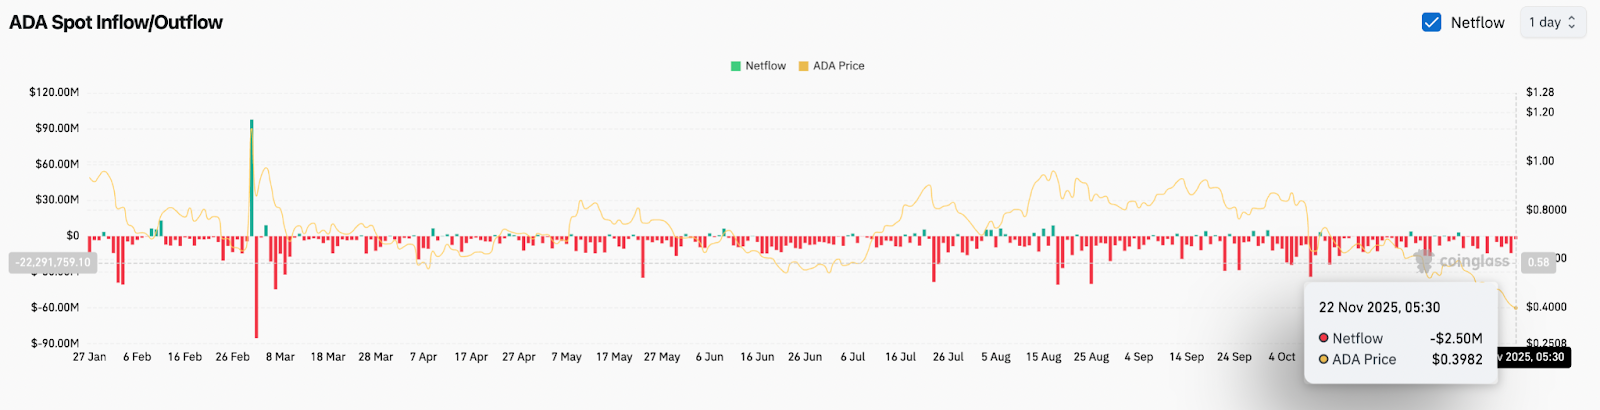
Task: Click the yellow ADA Price tooltip dot
Action: 1324,359
